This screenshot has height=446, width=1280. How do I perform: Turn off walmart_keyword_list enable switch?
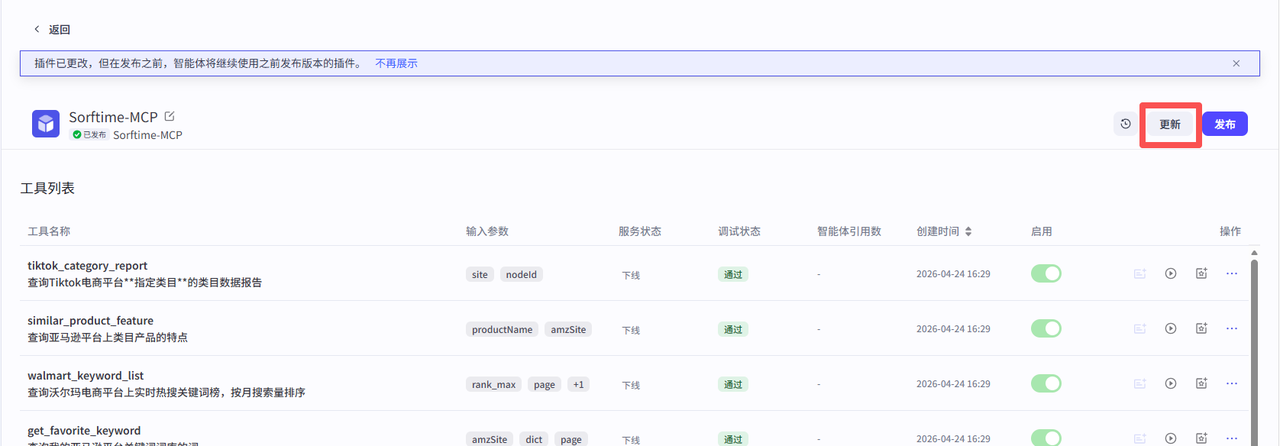click(x=1046, y=383)
